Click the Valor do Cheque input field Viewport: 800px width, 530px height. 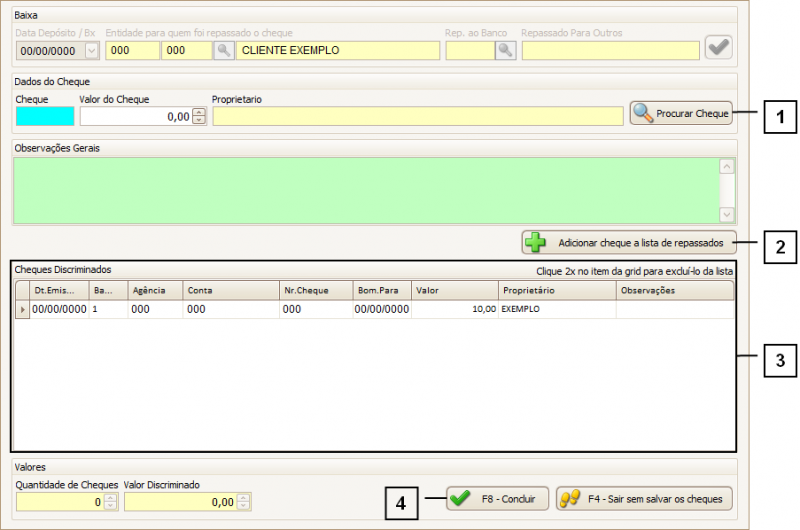(135, 116)
